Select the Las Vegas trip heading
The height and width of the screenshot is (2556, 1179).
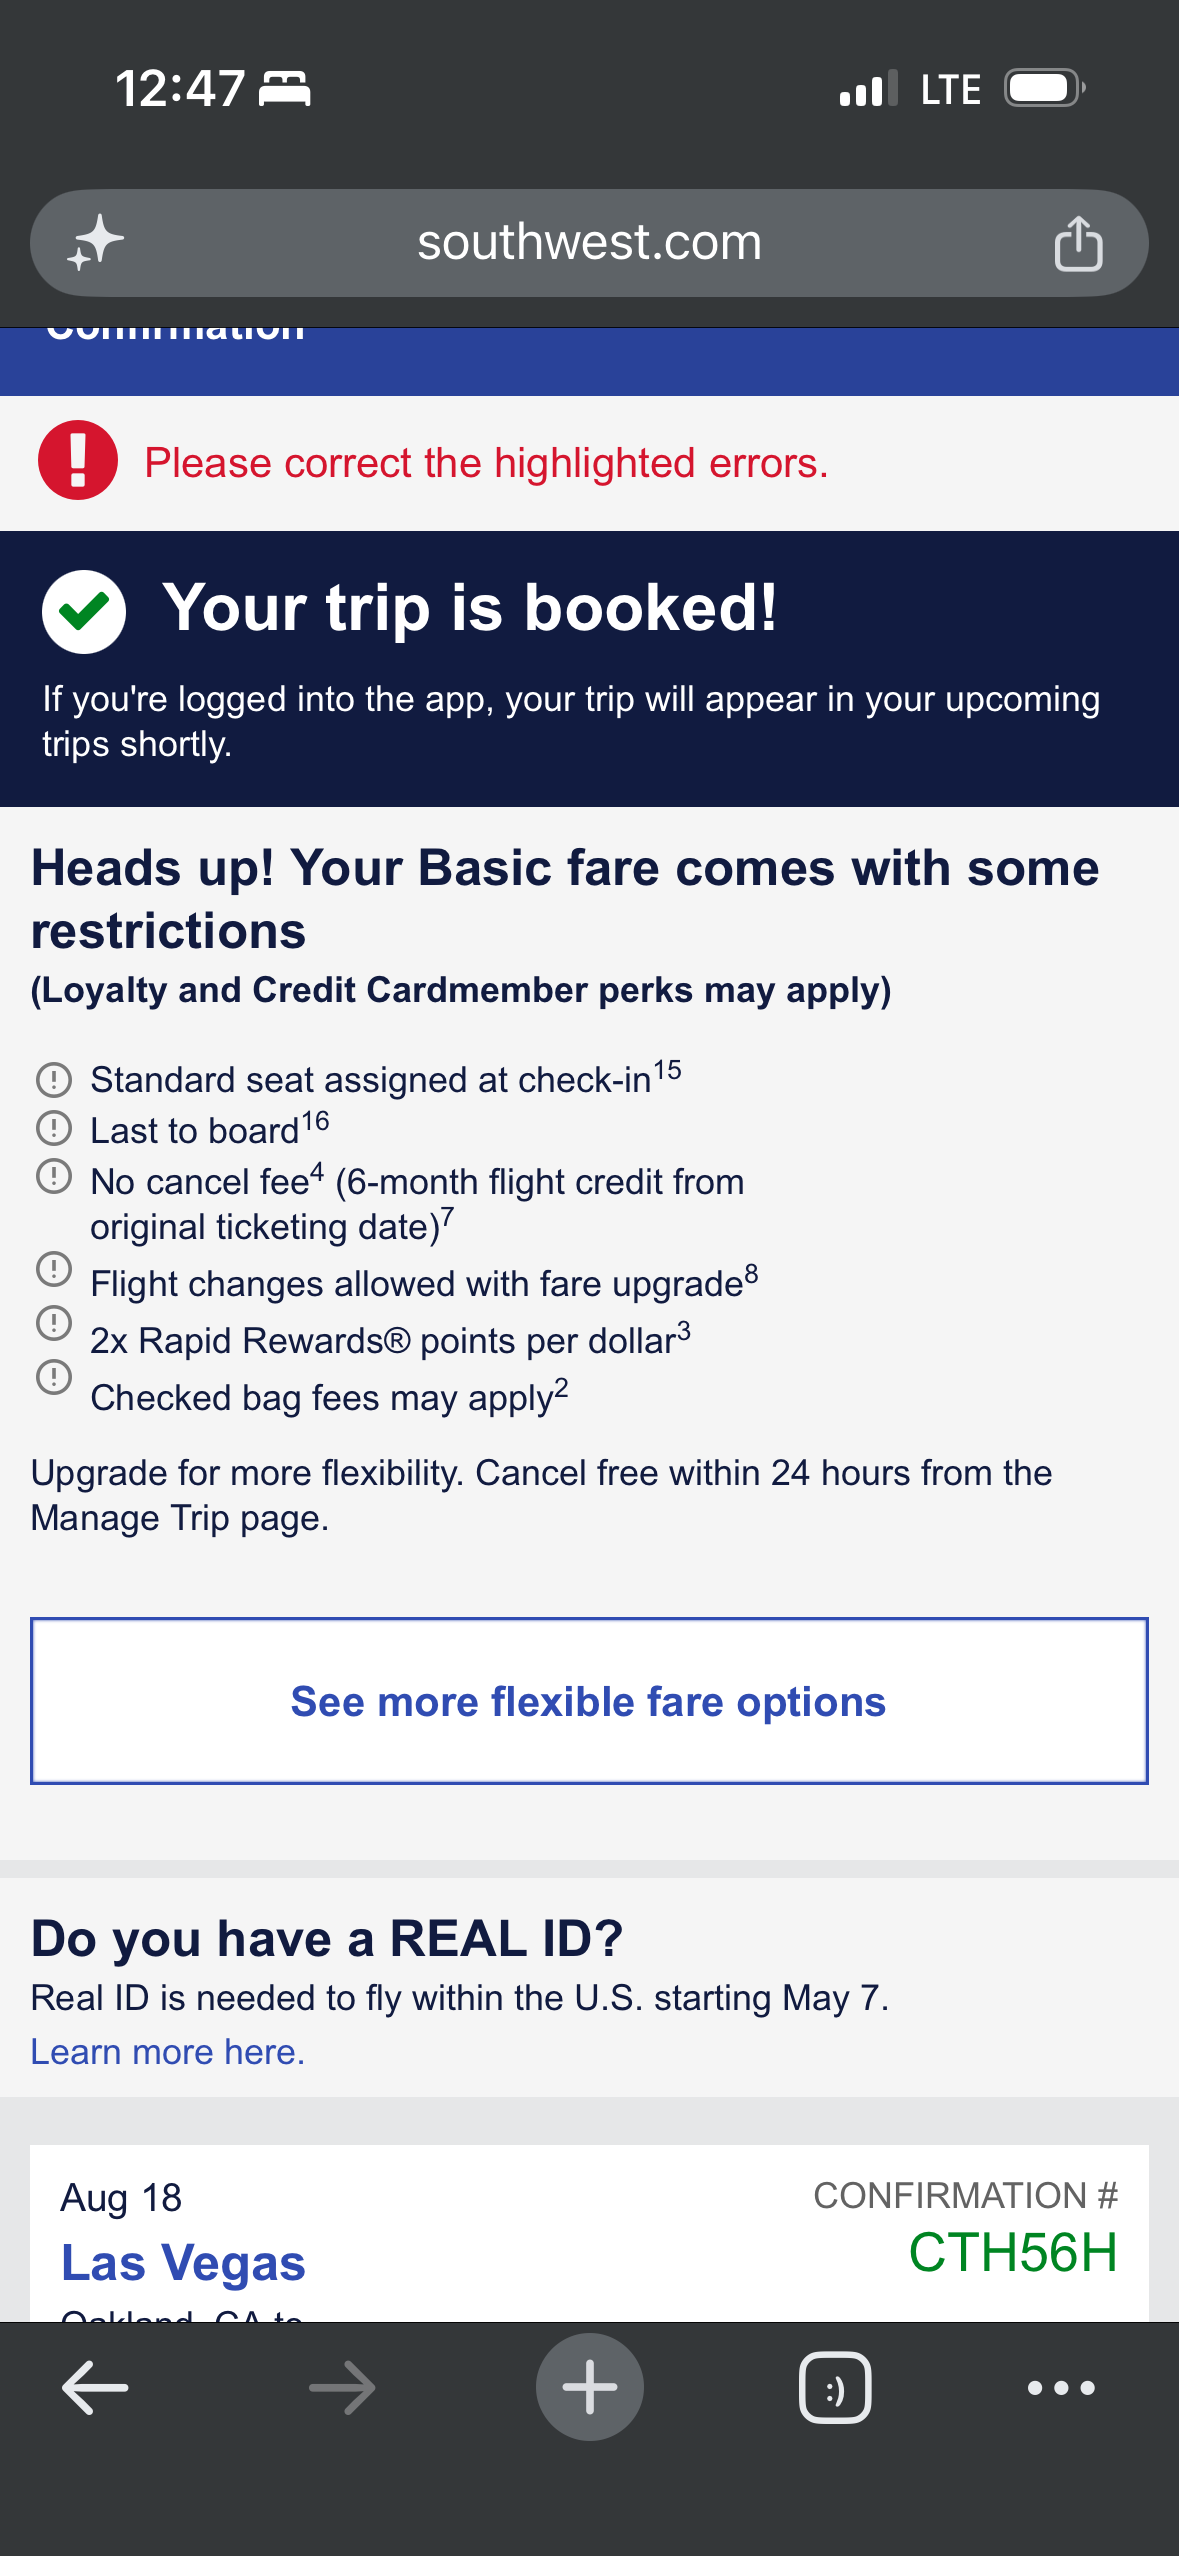[183, 2262]
